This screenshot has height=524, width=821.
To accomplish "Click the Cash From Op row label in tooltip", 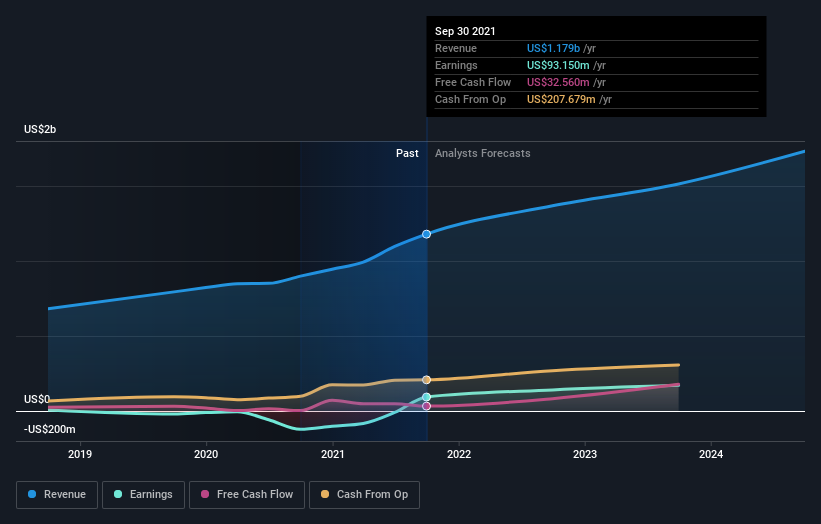I will coord(470,99).
